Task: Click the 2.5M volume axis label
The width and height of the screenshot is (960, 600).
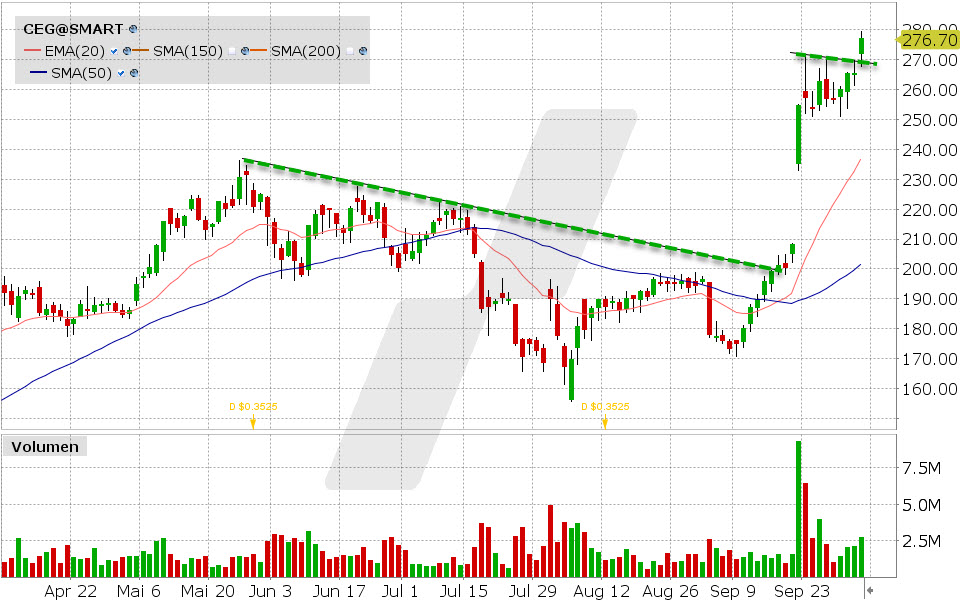Action: coord(921,541)
